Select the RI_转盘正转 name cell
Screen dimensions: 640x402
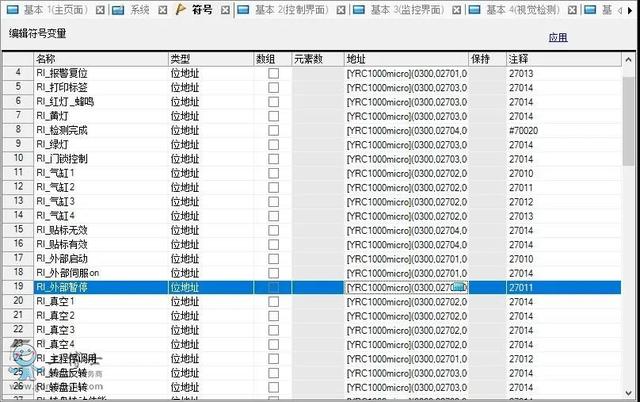pyautogui.click(x=101, y=387)
